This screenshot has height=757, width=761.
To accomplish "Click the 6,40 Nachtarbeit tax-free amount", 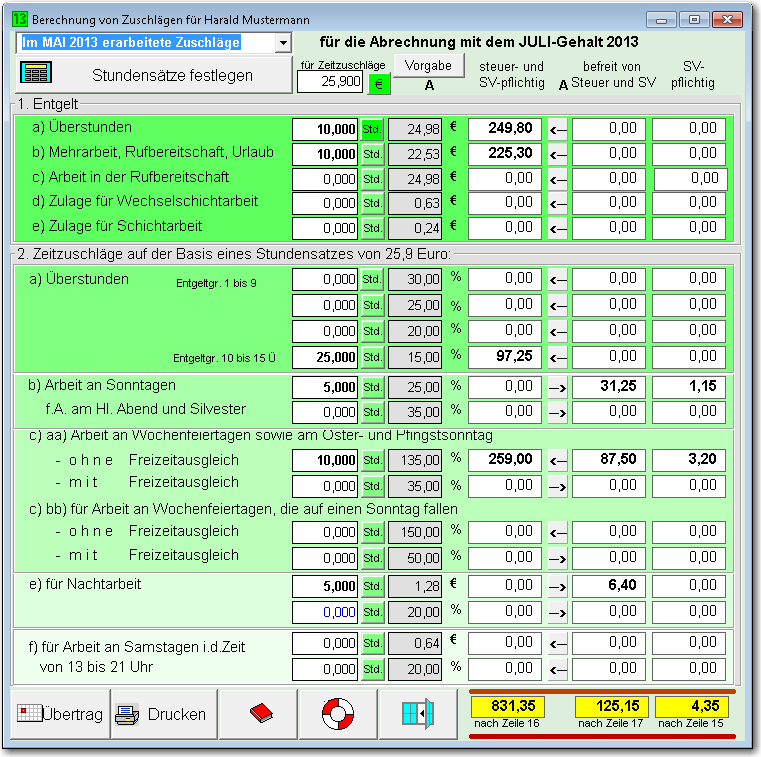I will click(609, 586).
